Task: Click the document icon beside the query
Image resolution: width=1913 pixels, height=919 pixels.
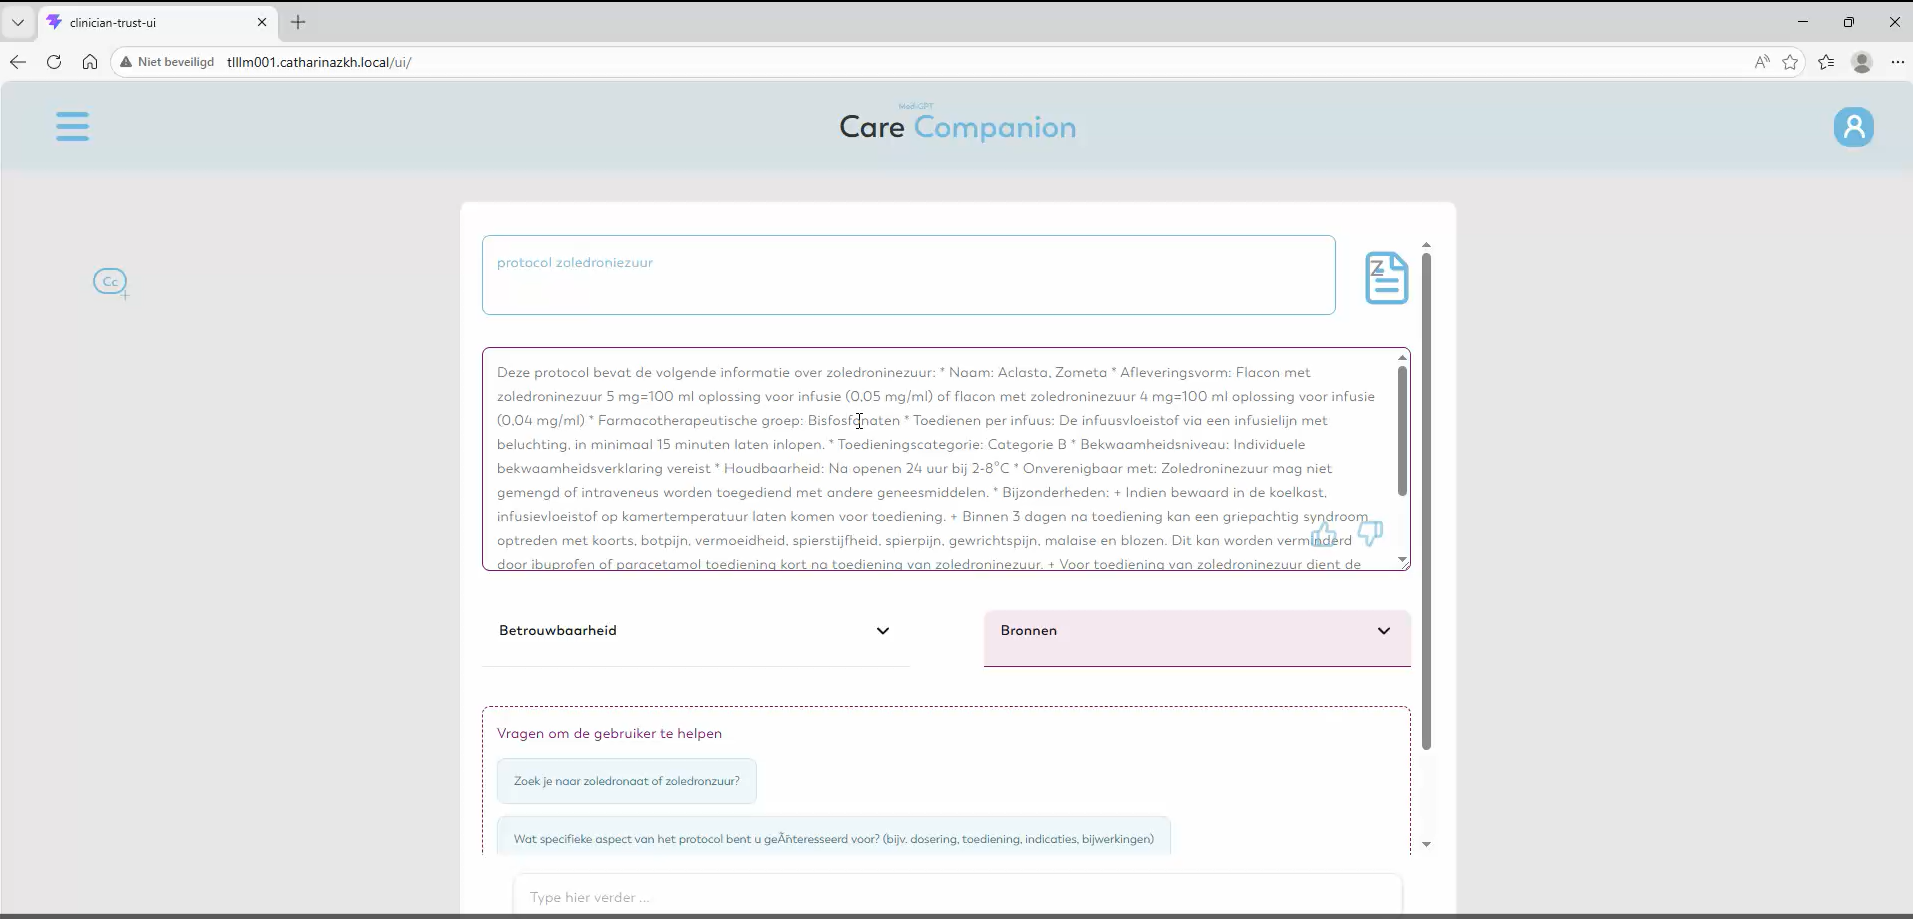Action: (x=1386, y=278)
